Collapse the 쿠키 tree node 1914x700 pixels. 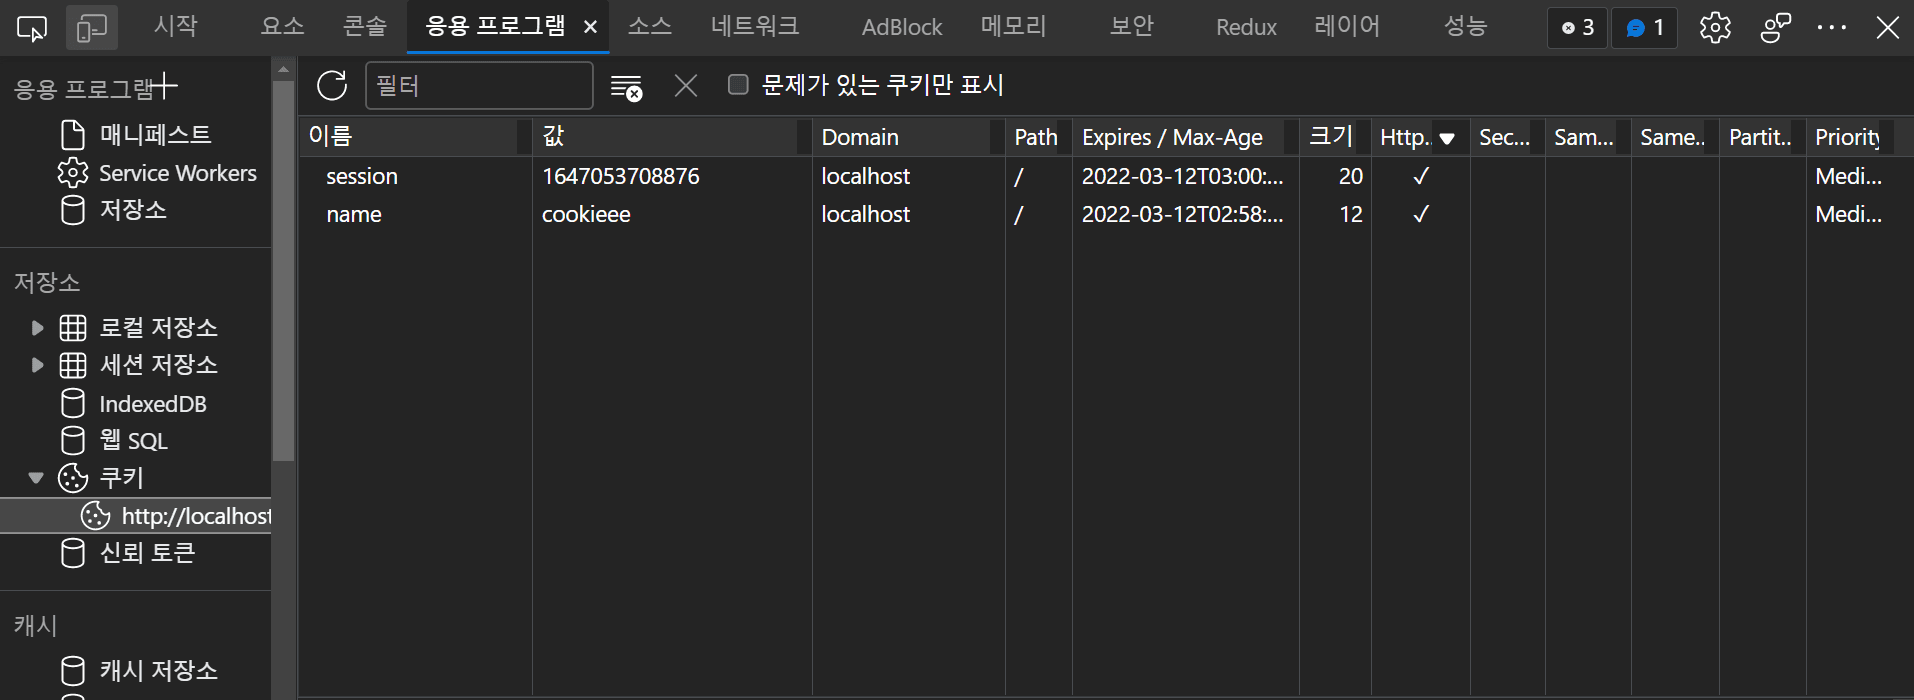(x=36, y=478)
